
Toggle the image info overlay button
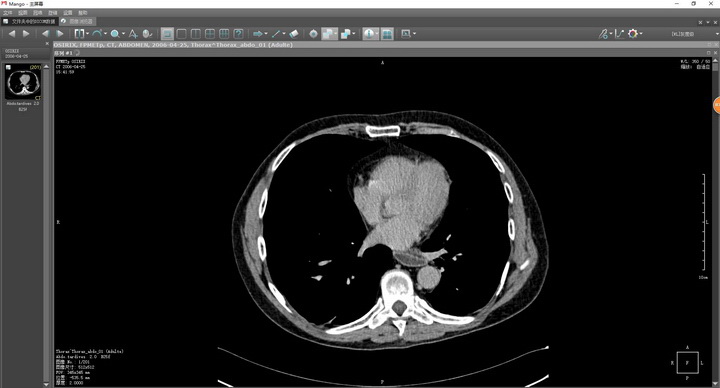(x=369, y=34)
